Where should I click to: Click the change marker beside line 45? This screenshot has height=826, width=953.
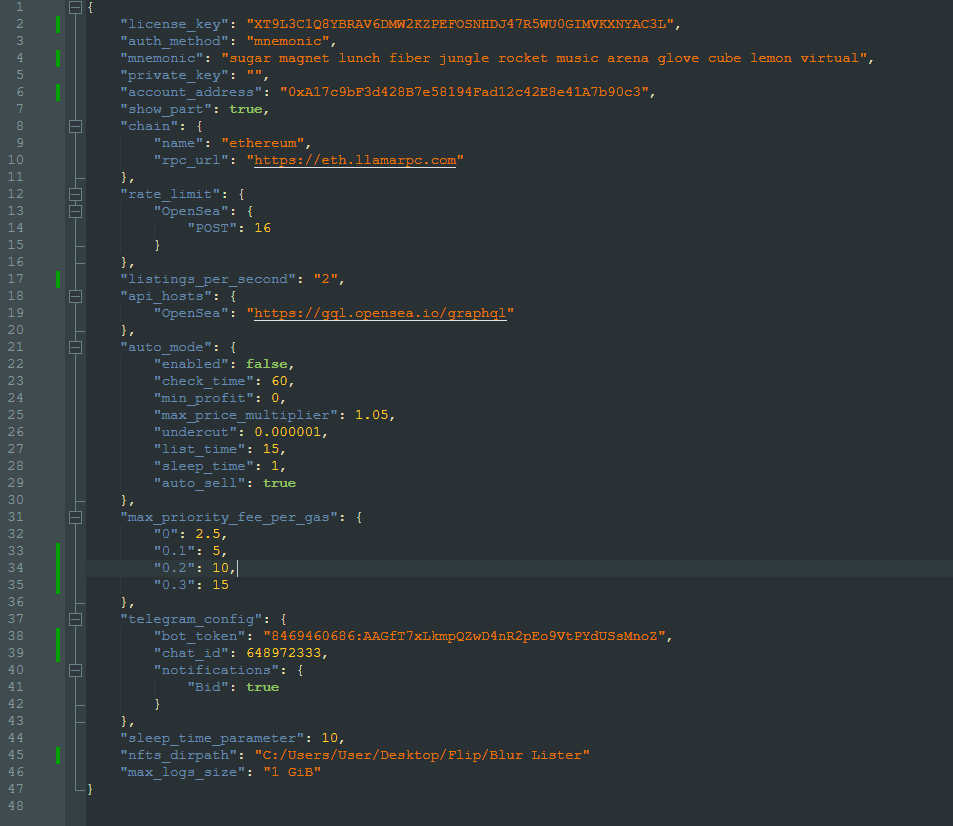58,755
